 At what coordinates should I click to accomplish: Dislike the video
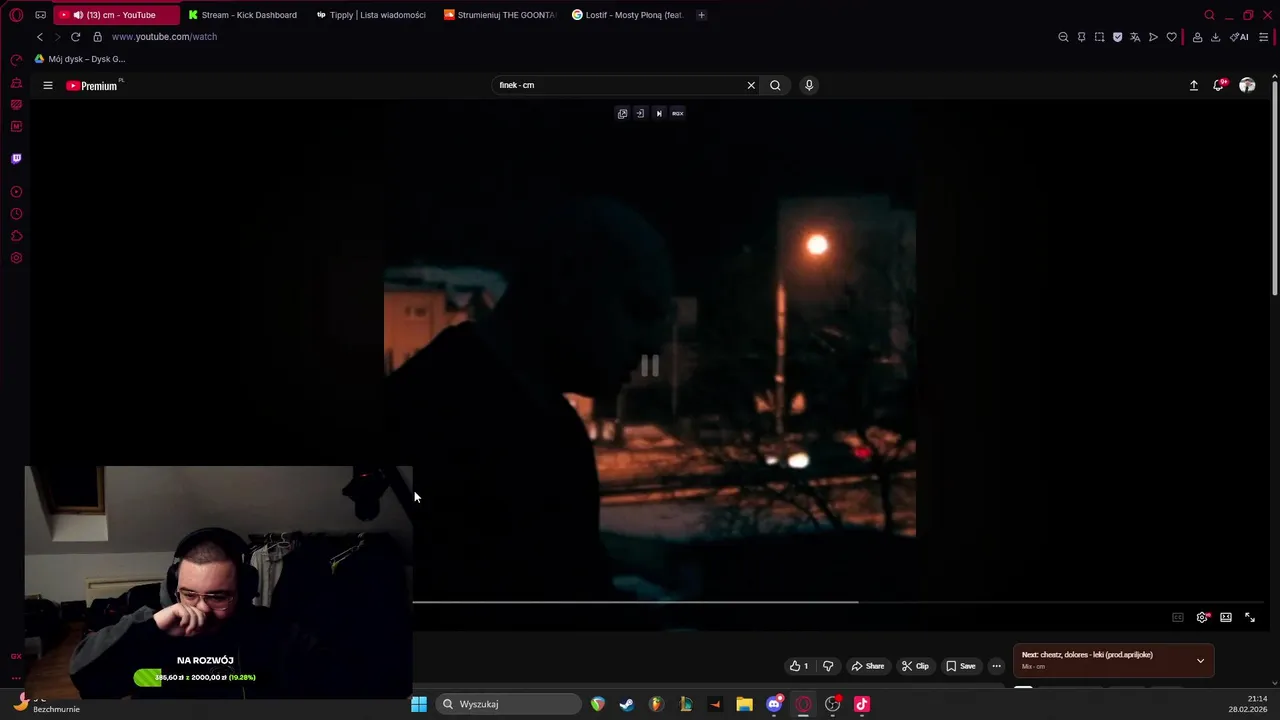(828, 666)
